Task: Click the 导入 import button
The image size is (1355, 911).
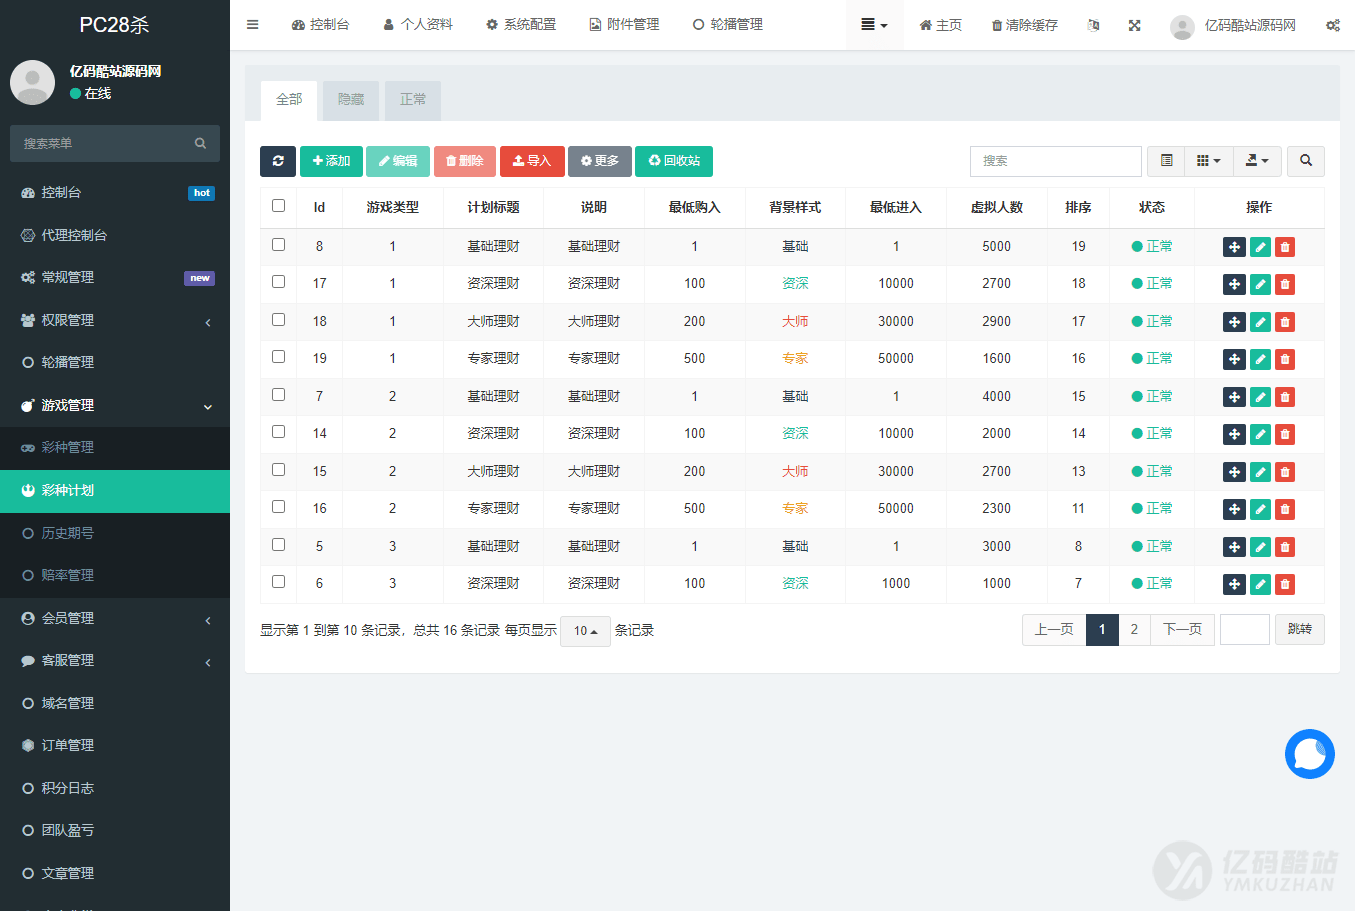Action: coord(532,161)
